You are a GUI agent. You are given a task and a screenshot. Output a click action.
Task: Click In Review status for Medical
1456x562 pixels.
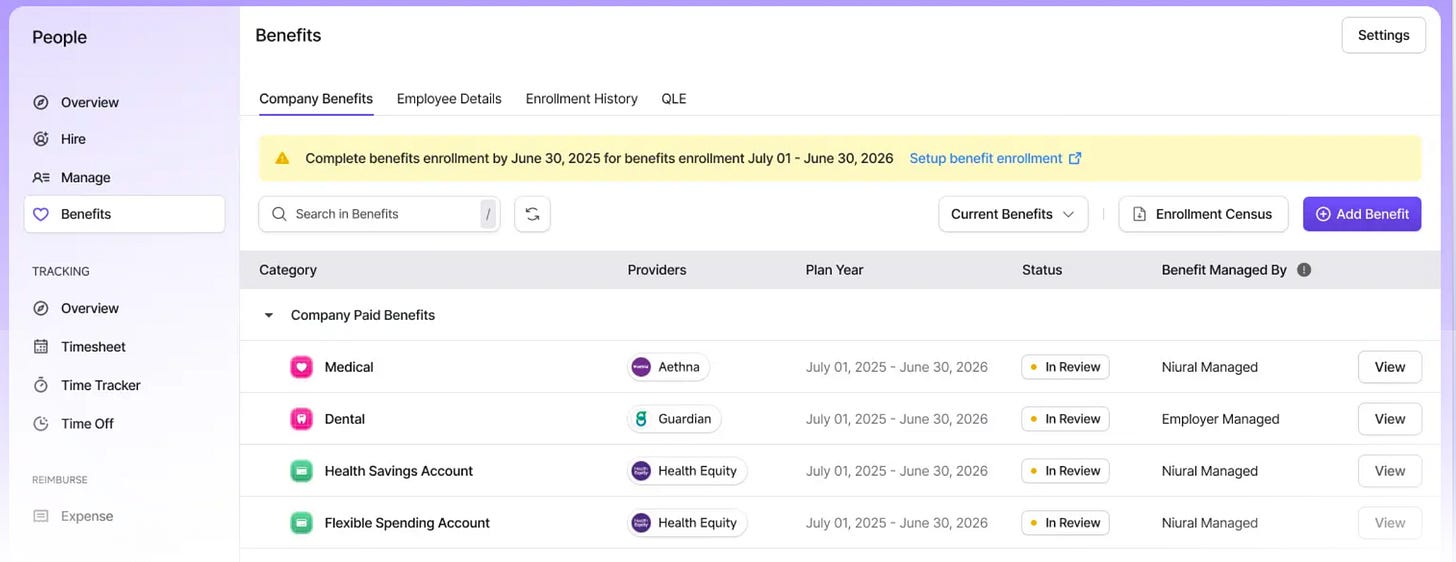(x=1065, y=367)
